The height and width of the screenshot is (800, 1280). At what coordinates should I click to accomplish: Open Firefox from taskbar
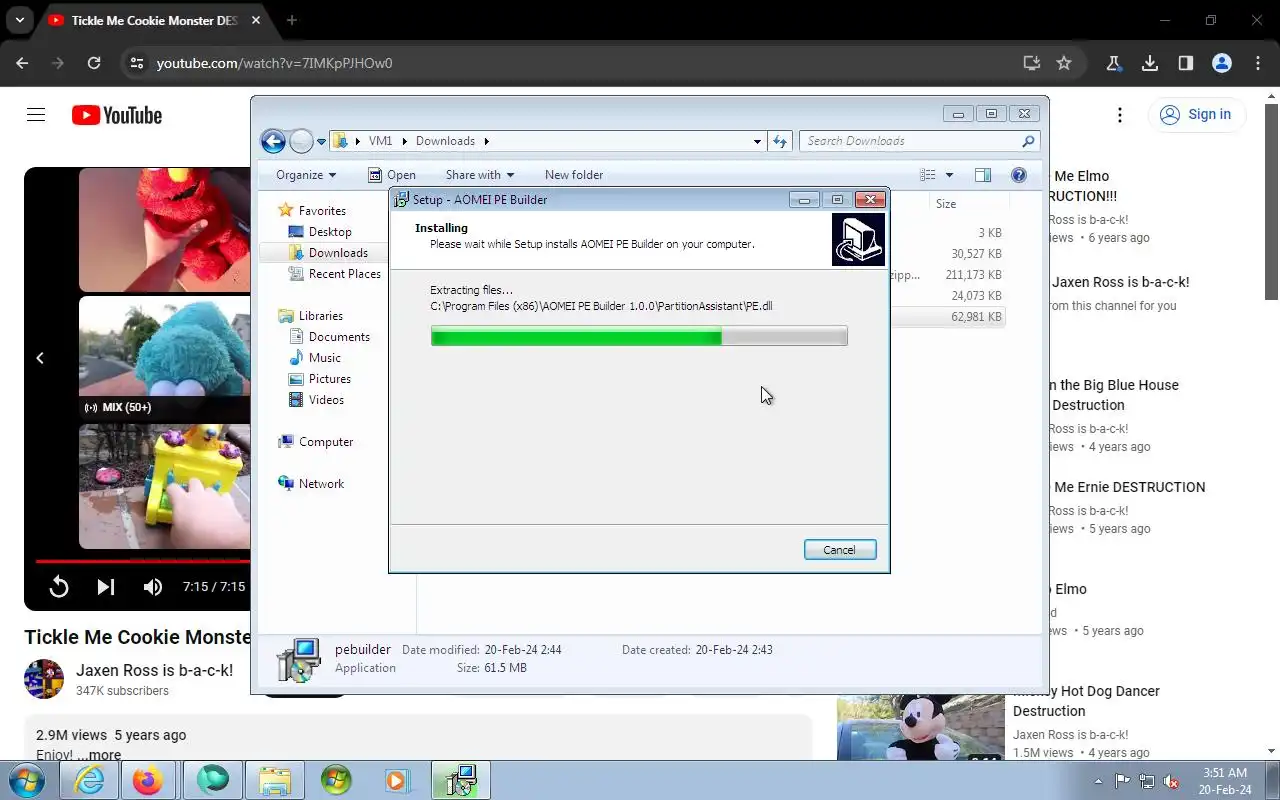pos(149,780)
